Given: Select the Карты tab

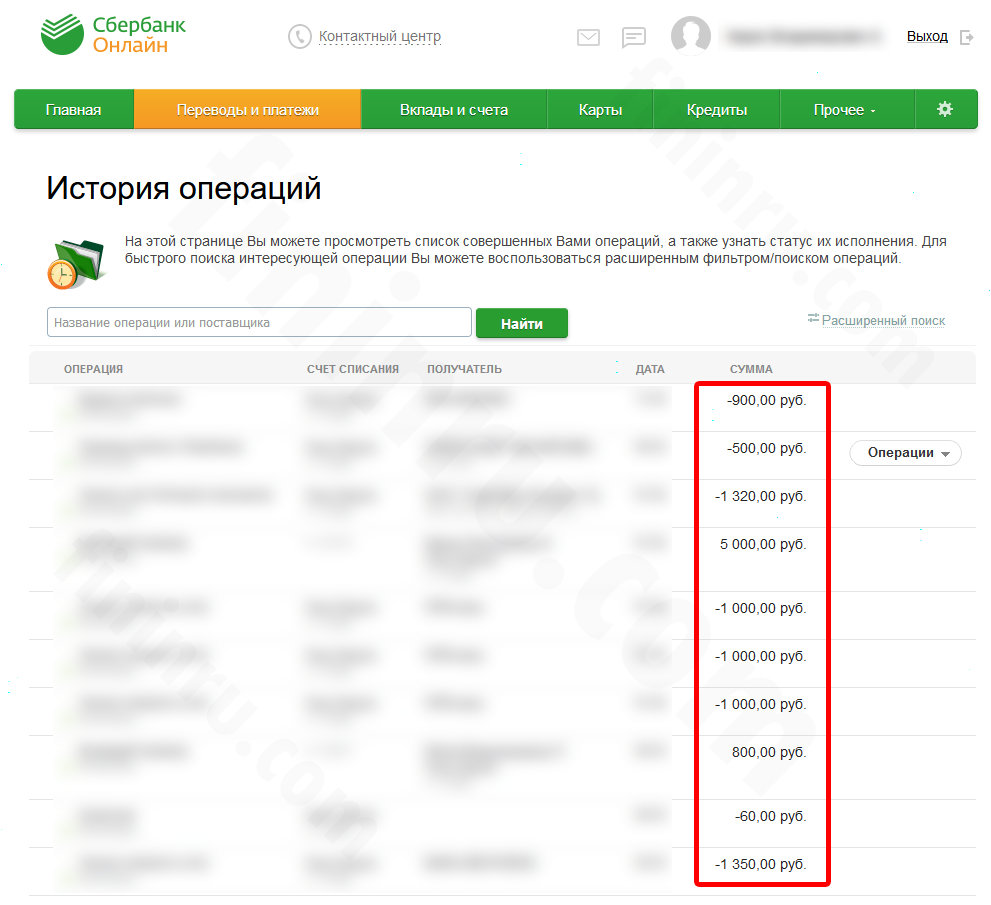Looking at the screenshot, I should [x=599, y=109].
